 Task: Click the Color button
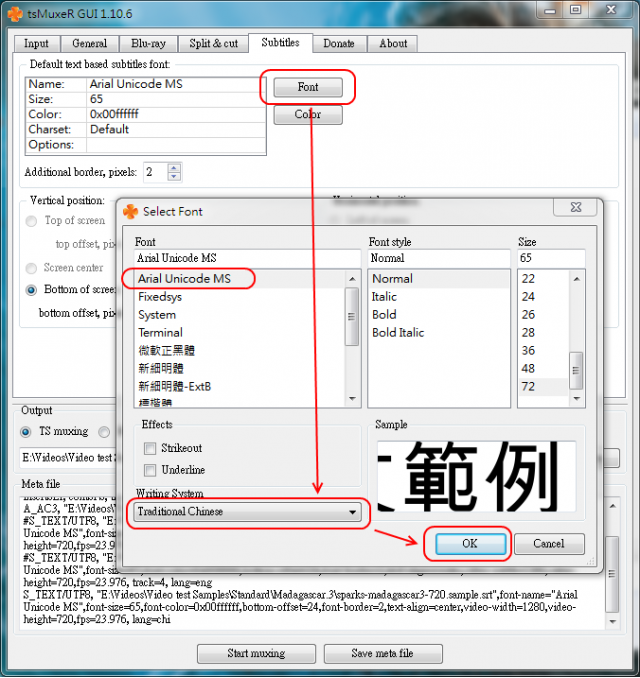308,115
